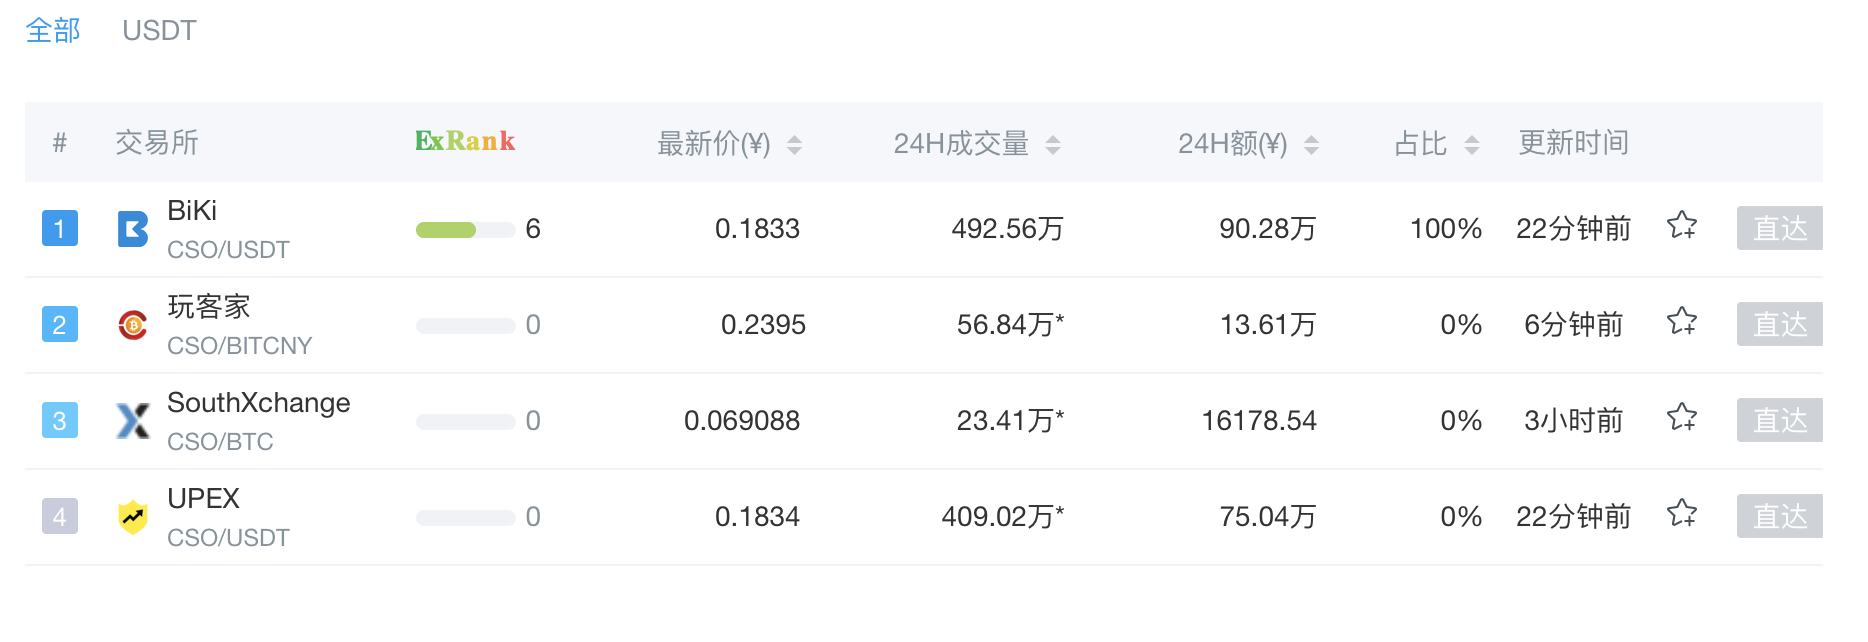This screenshot has width=1868, height=642.
Task: Click 玩客家's empty ExRank rating bar
Action: click(465, 326)
